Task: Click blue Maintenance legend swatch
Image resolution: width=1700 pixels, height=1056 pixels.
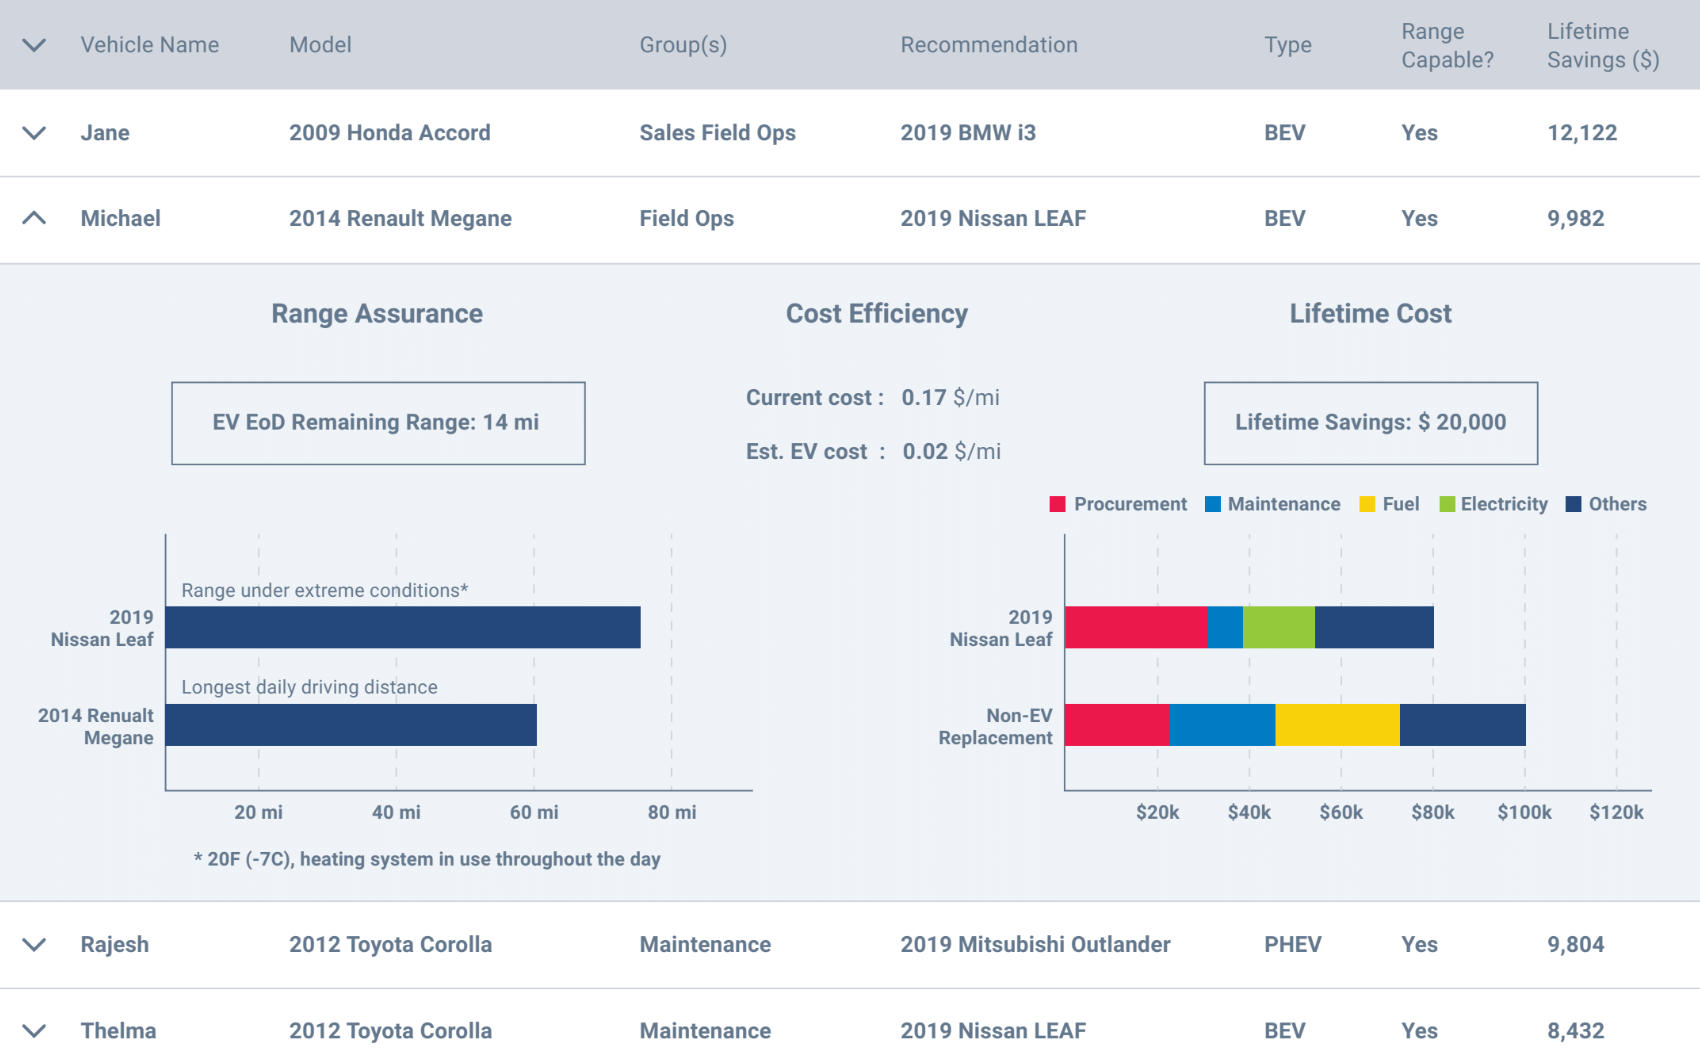Action: pos(1213,504)
